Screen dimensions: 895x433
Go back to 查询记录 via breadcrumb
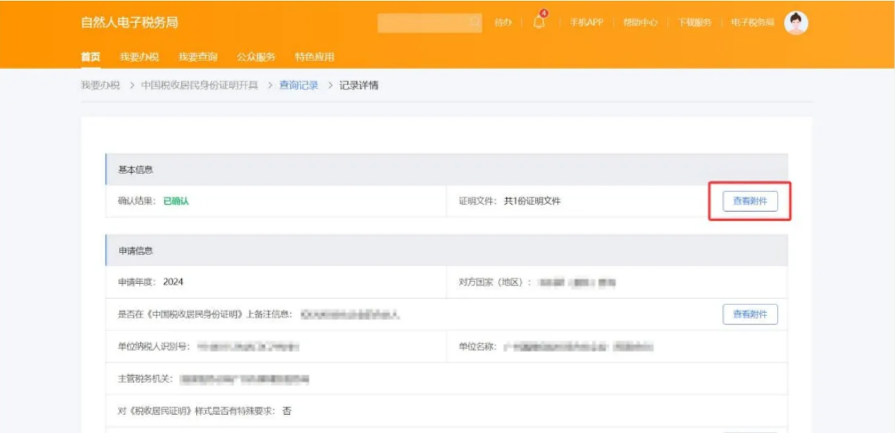click(x=298, y=86)
